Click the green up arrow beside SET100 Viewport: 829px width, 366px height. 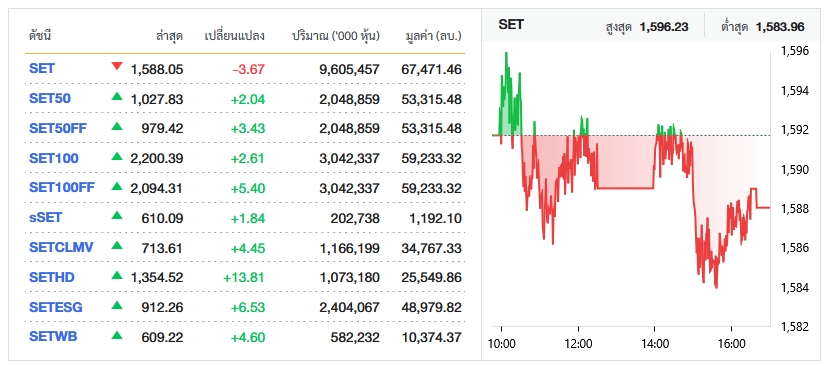(117, 156)
